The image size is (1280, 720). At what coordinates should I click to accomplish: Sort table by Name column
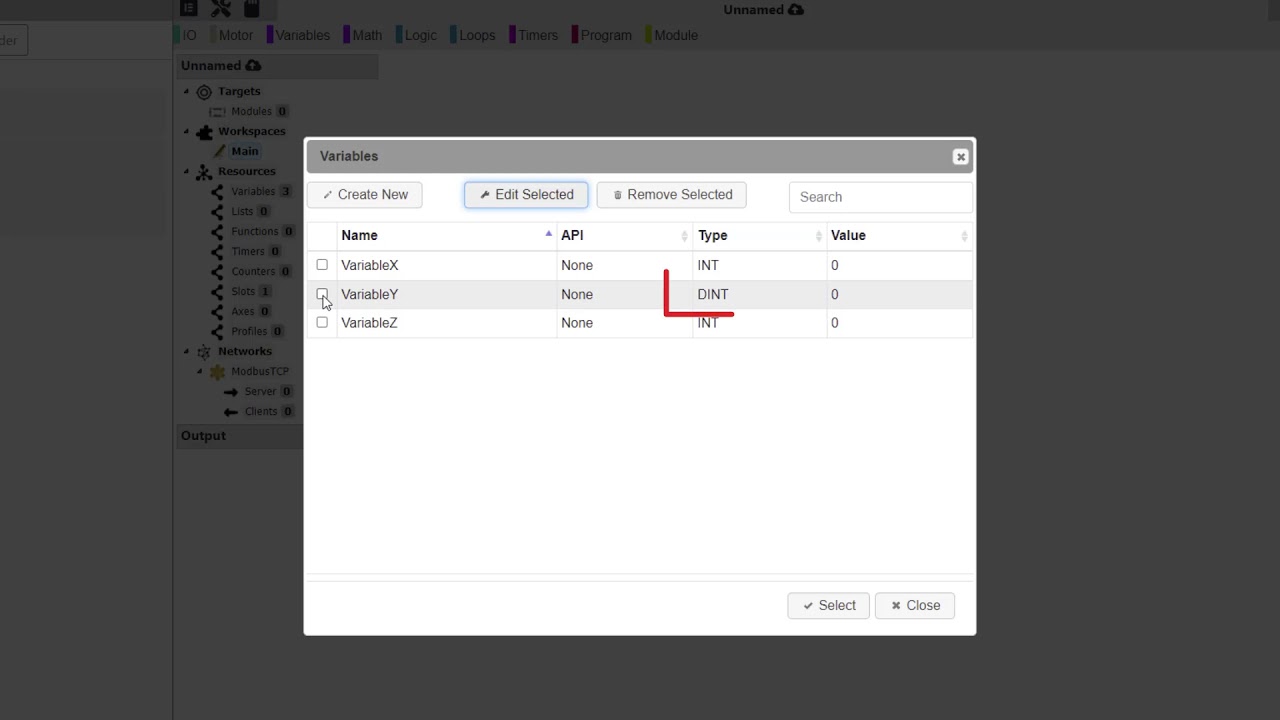pos(446,236)
